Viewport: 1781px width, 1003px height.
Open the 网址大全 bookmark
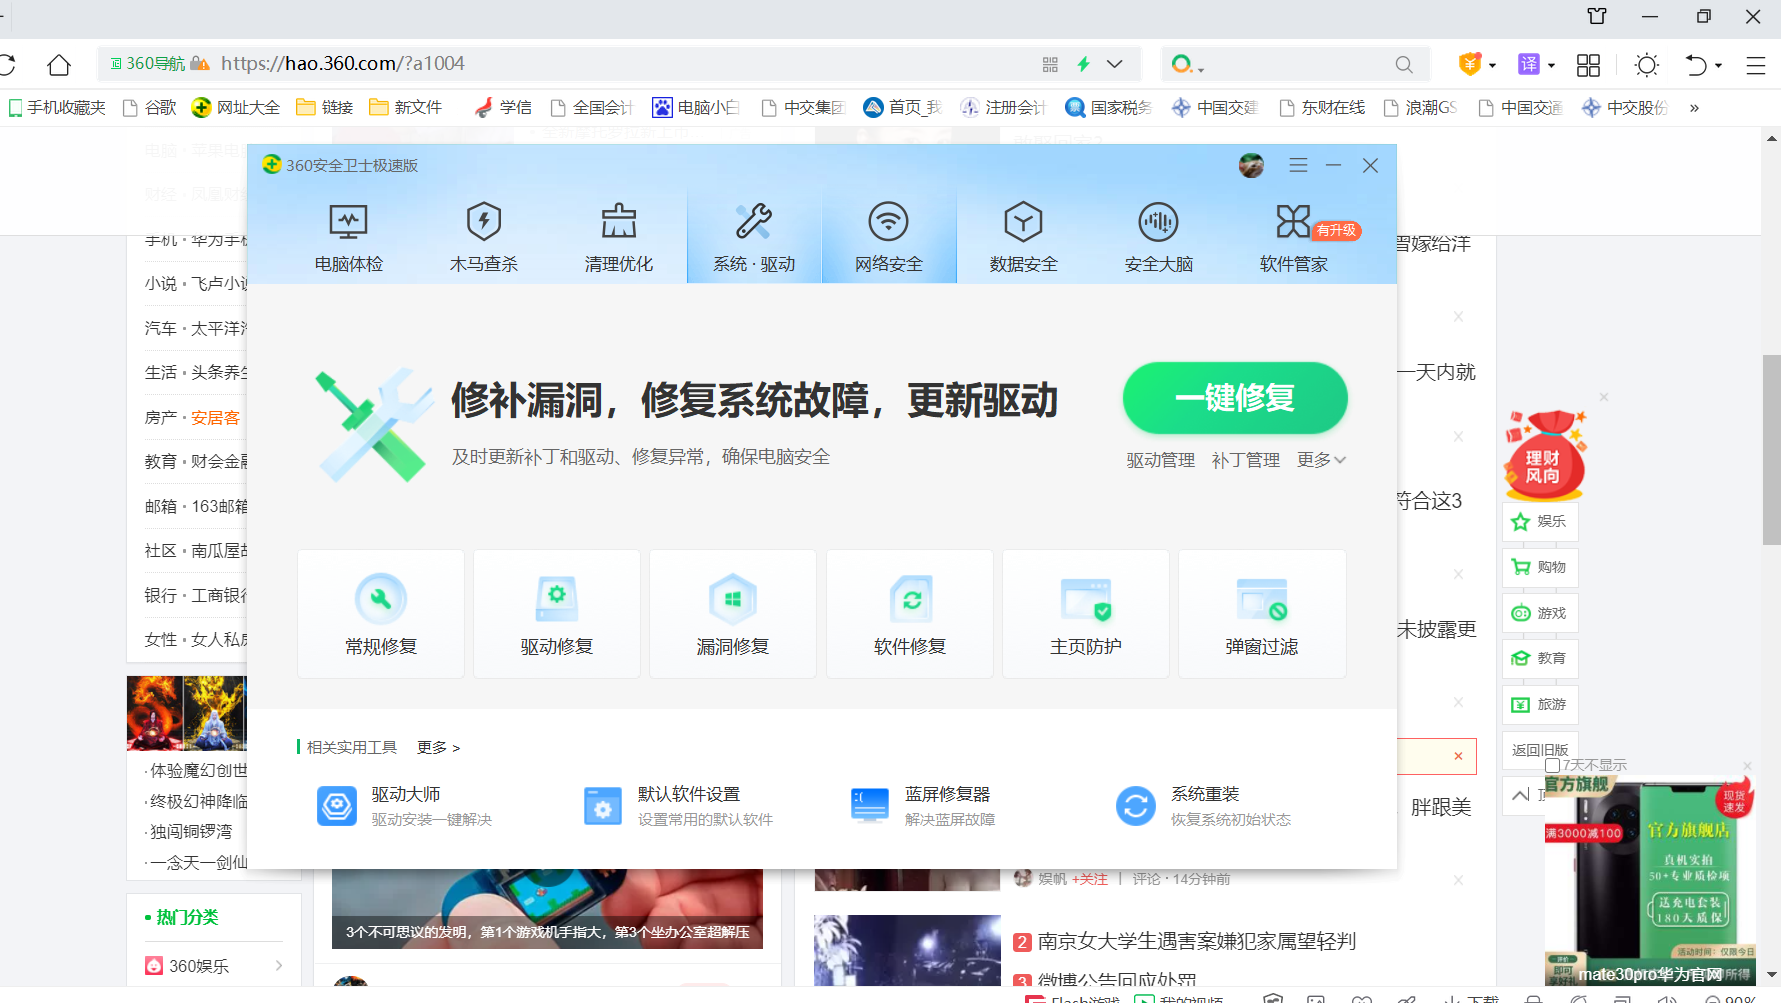pyautogui.click(x=236, y=107)
